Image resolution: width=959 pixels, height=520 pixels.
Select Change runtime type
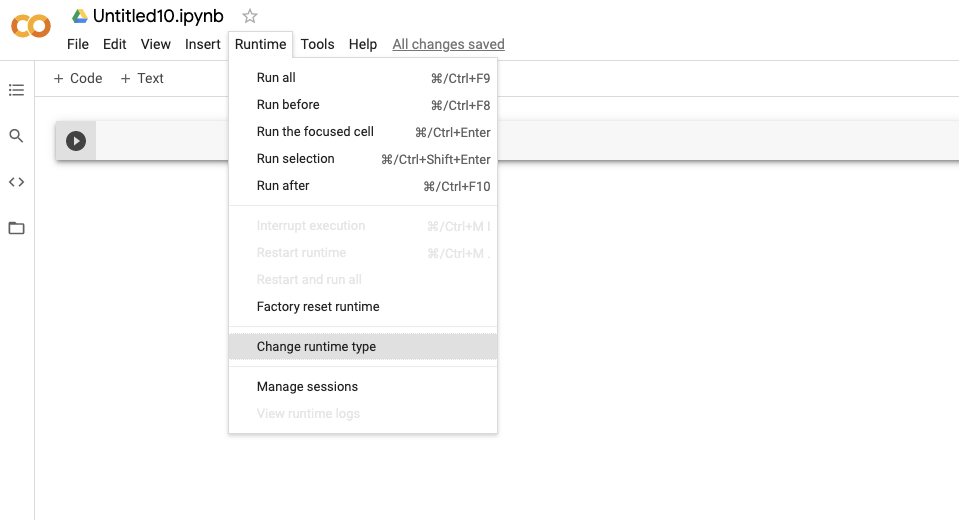(x=316, y=346)
